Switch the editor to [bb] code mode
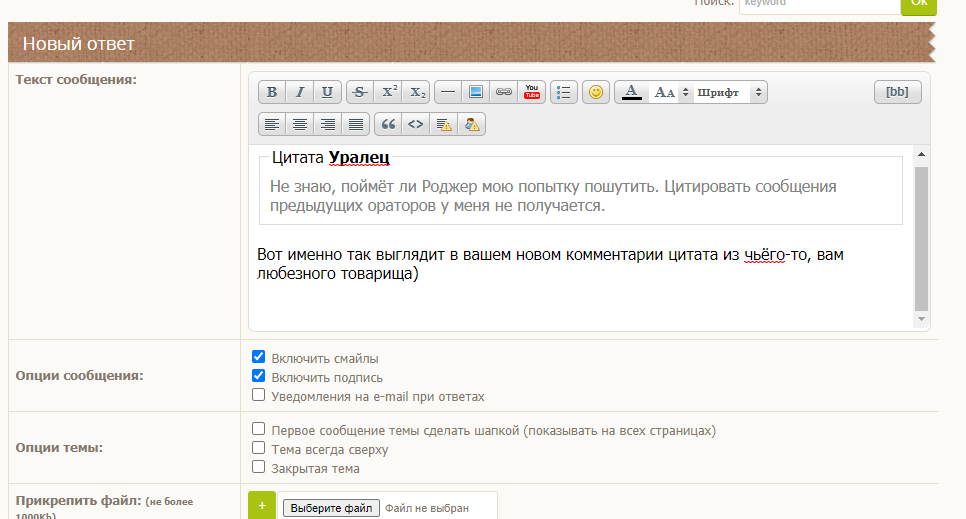 click(897, 92)
